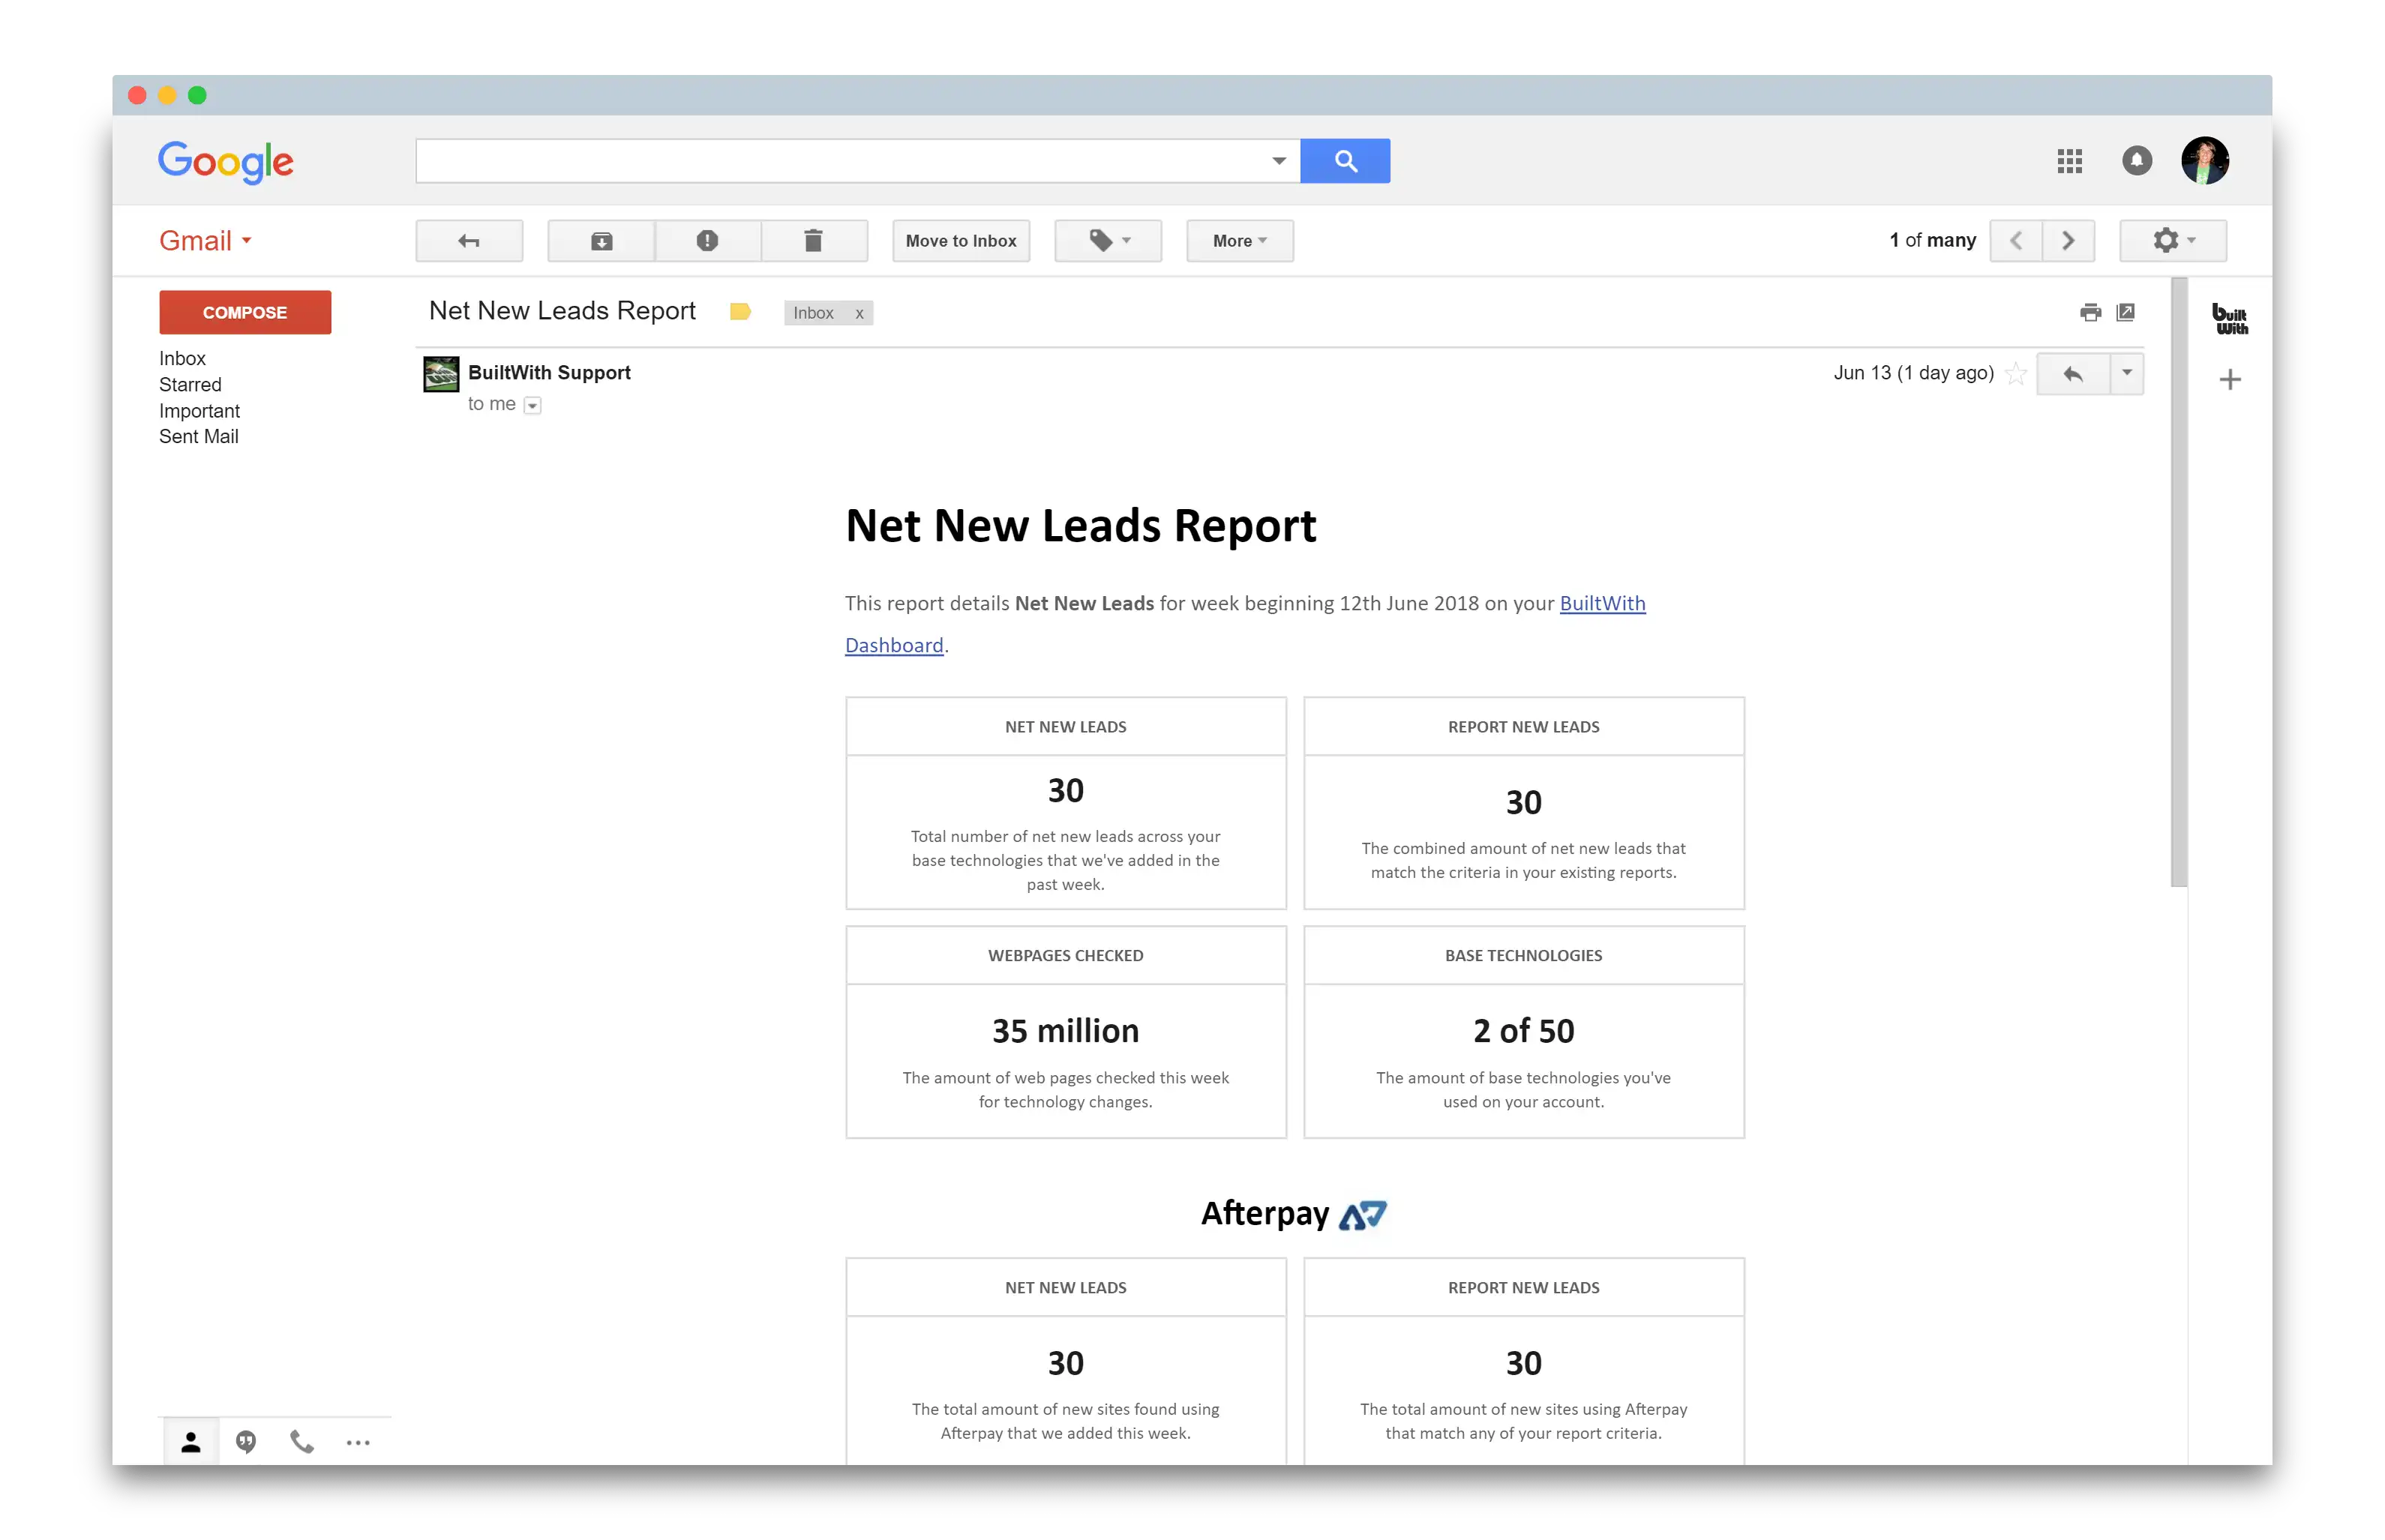Click the '2 of 50' value

1523,1031
